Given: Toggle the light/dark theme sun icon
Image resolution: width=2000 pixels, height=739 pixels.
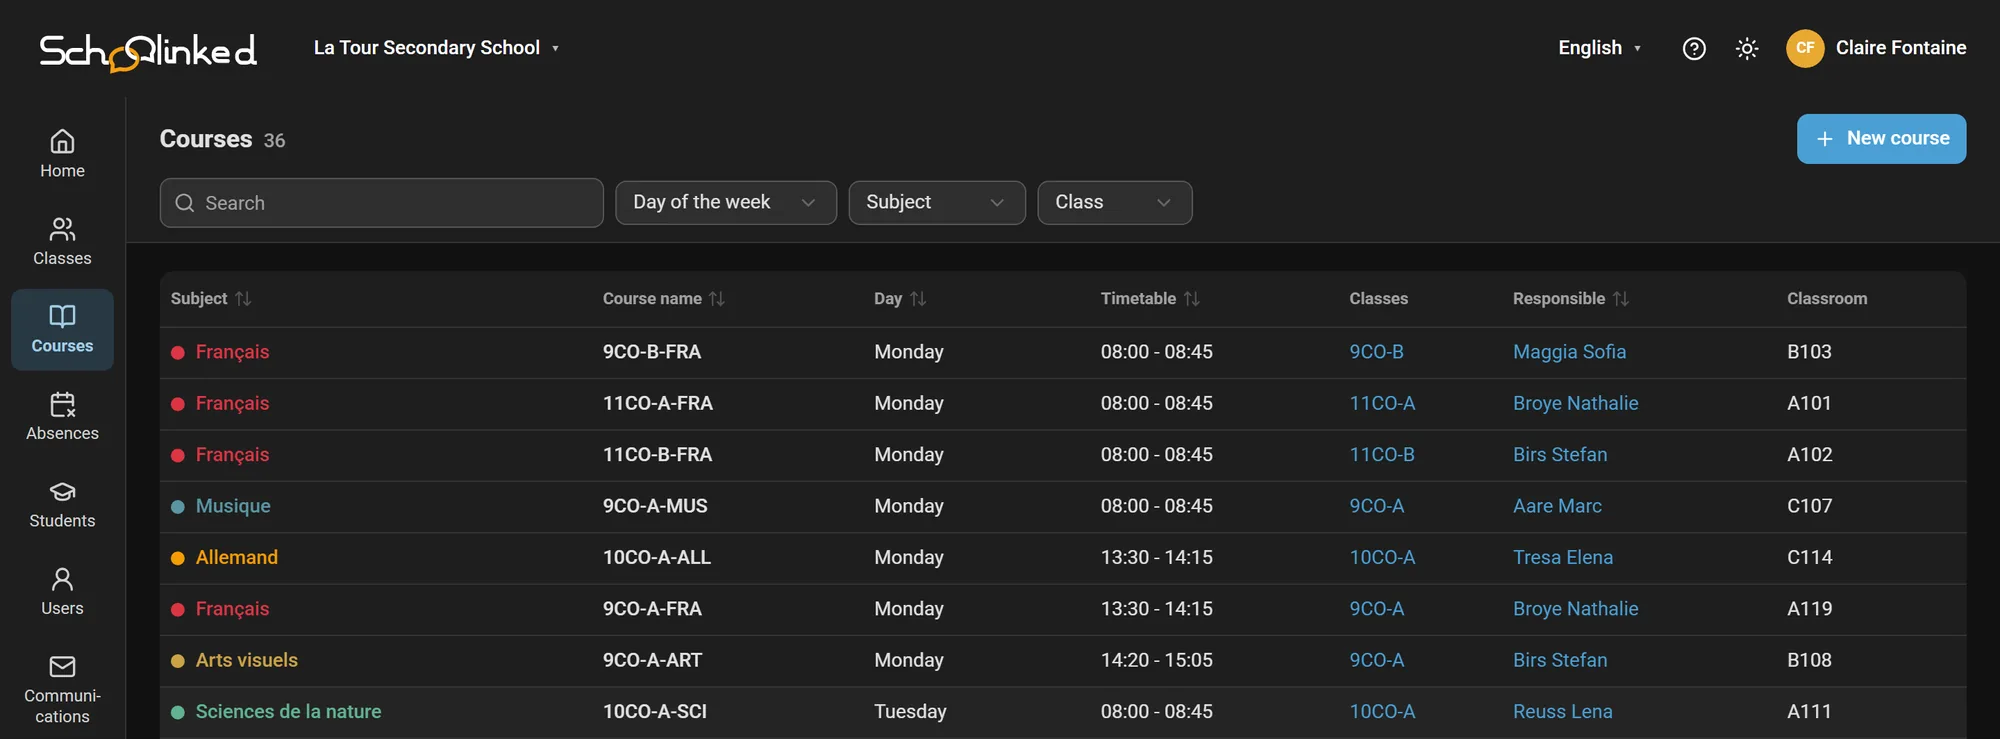Looking at the screenshot, I should coord(1747,48).
